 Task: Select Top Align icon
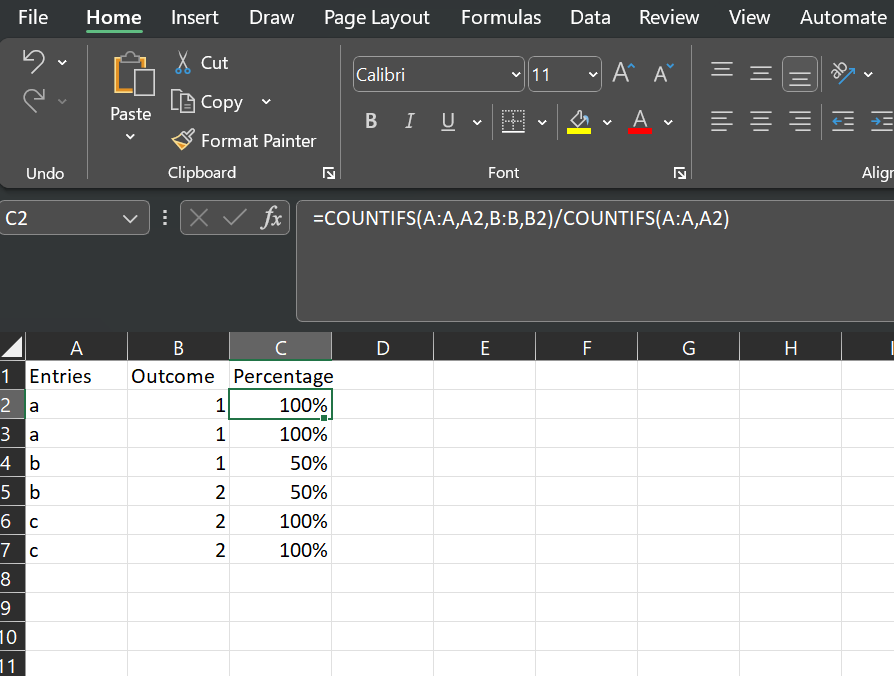[722, 70]
